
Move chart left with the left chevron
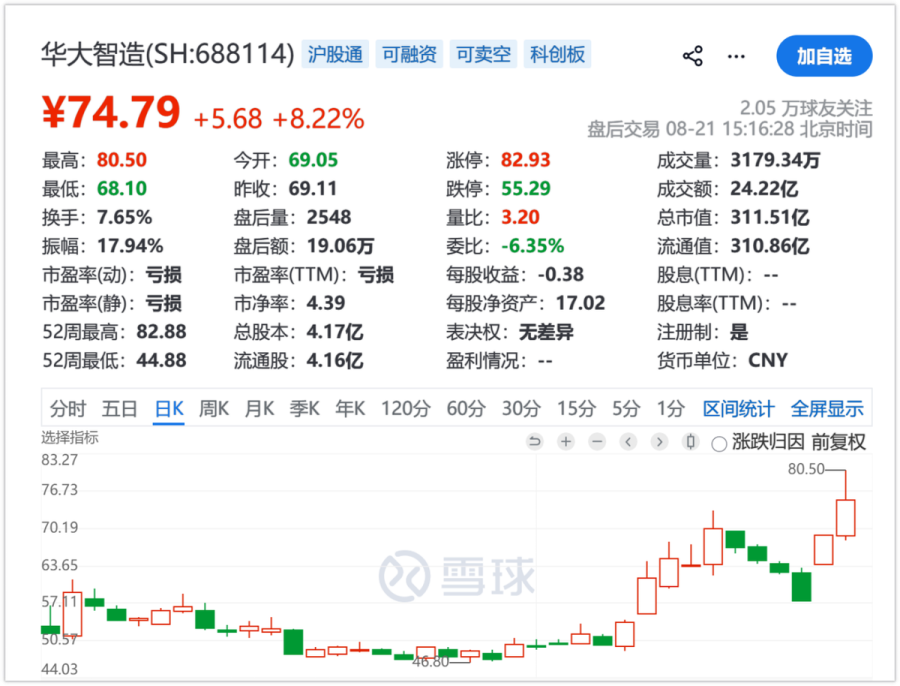click(629, 441)
